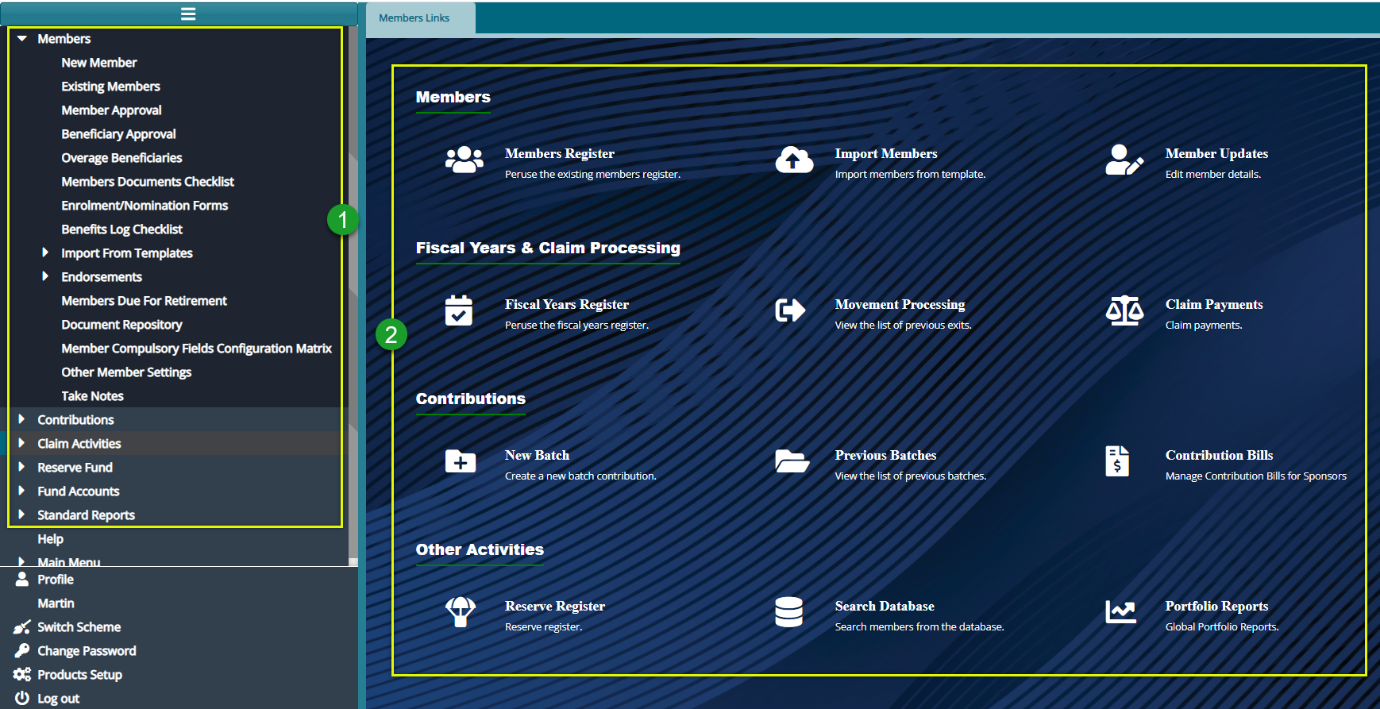The image size is (1380, 709).
Task: Open Member Compulsory Fields Configuration Matrix
Action: 197,348
